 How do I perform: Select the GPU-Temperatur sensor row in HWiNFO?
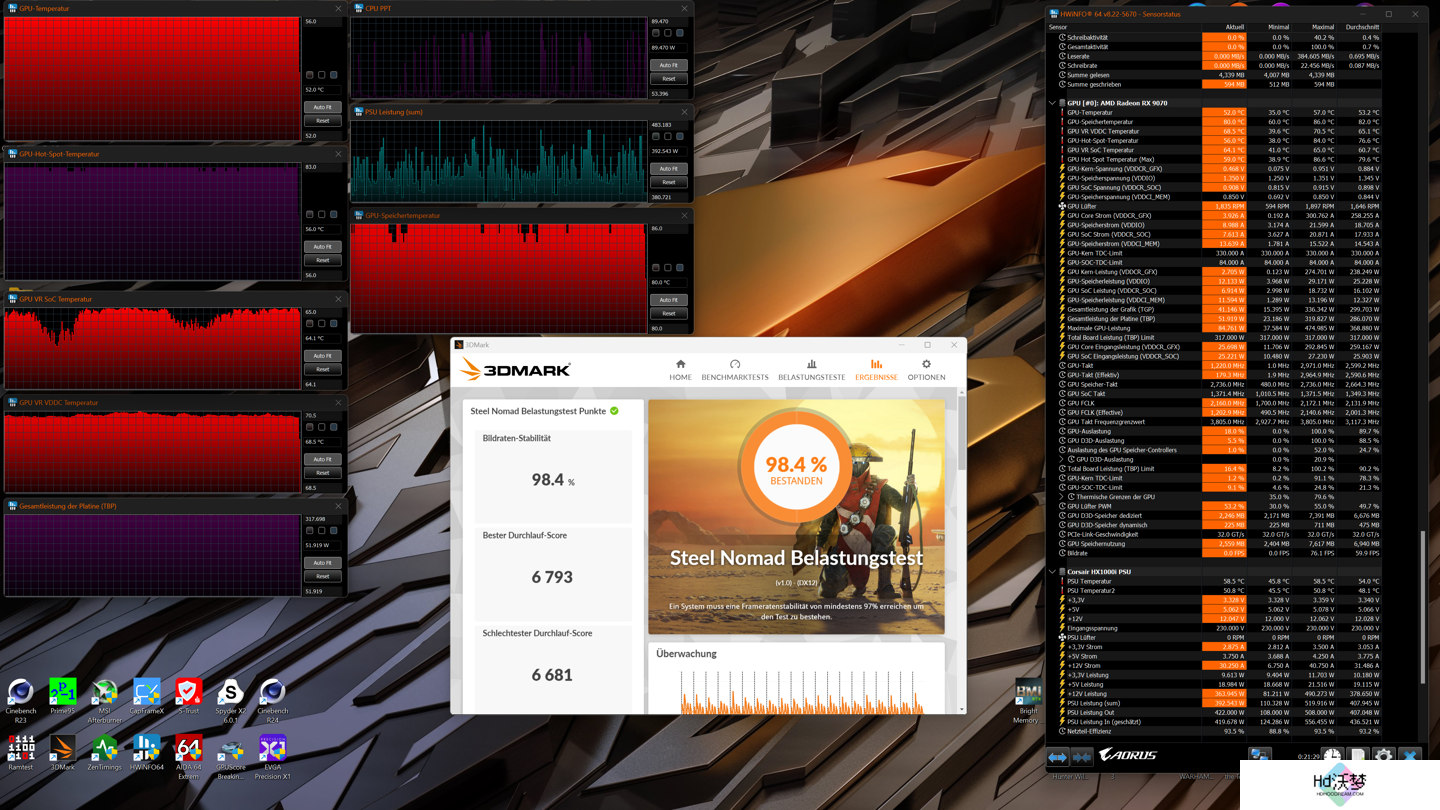[x=1218, y=113]
